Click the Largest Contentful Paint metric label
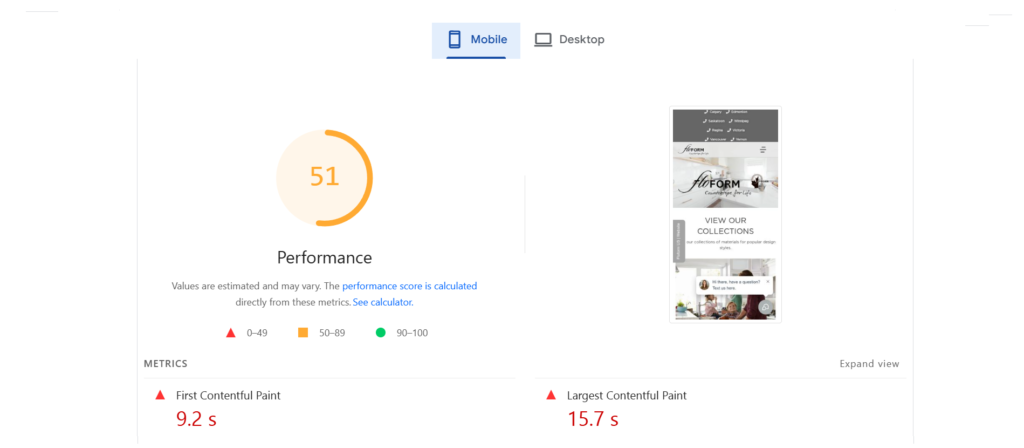 coord(626,396)
